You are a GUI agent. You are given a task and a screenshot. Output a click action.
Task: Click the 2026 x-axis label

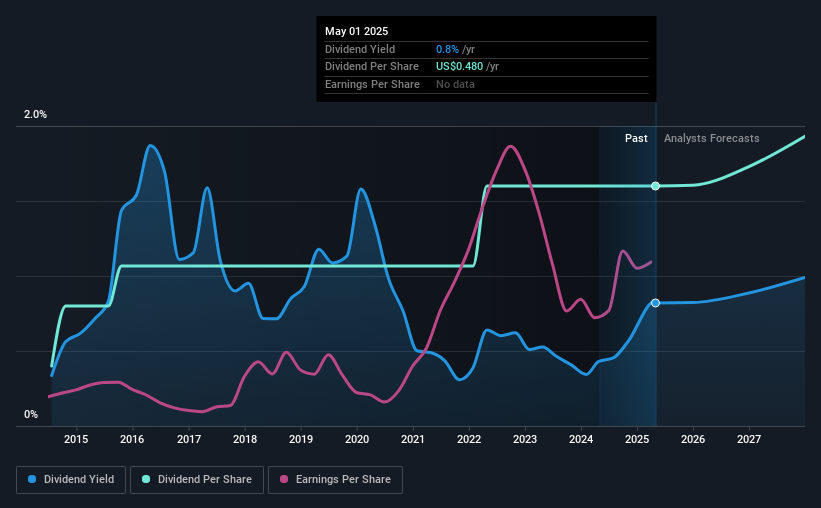tap(693, 439)
